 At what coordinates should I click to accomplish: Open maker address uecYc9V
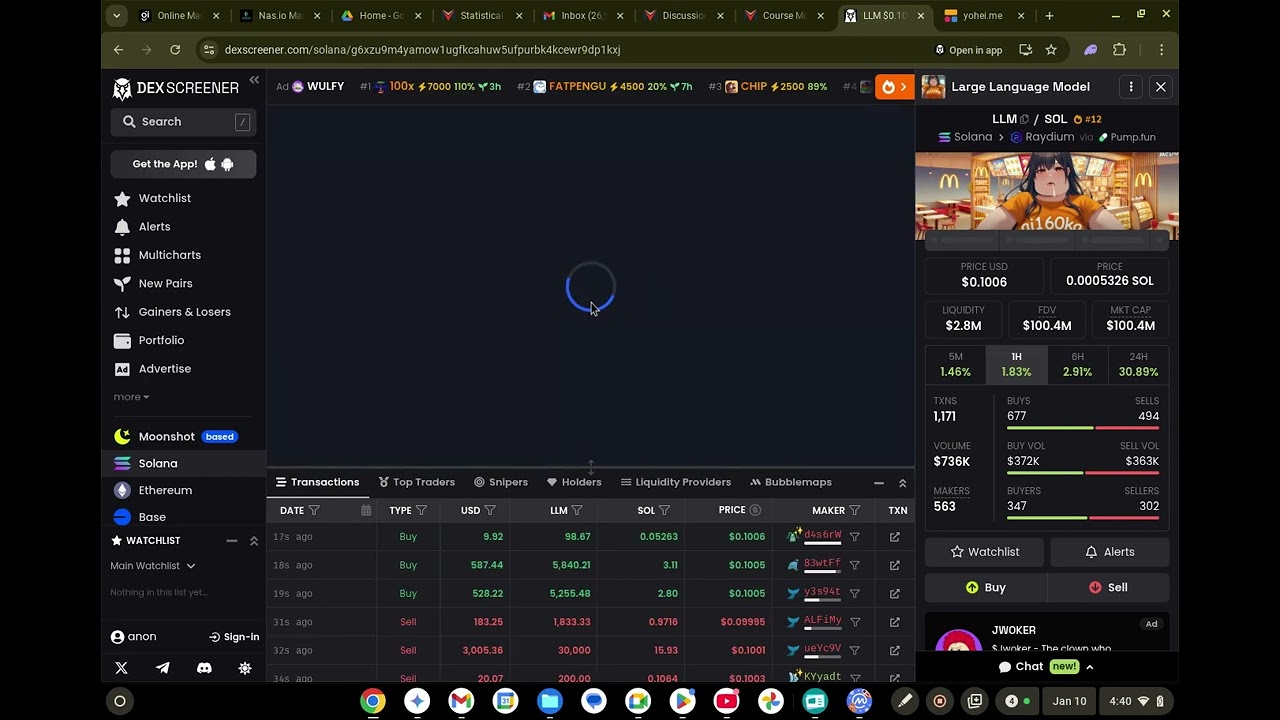(x=822, y=650)
